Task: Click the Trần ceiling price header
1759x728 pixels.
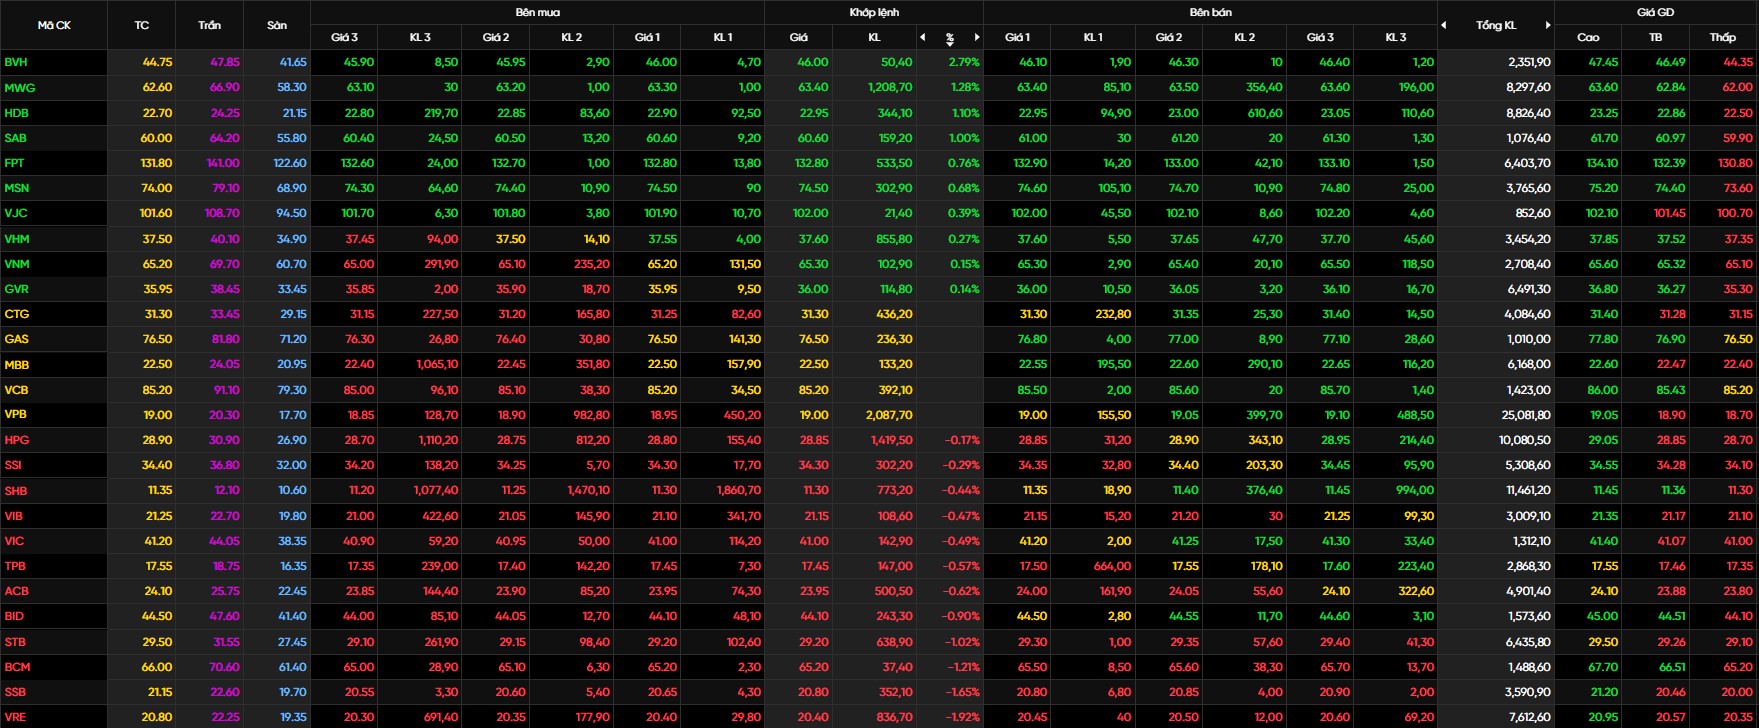Action: 209,25
